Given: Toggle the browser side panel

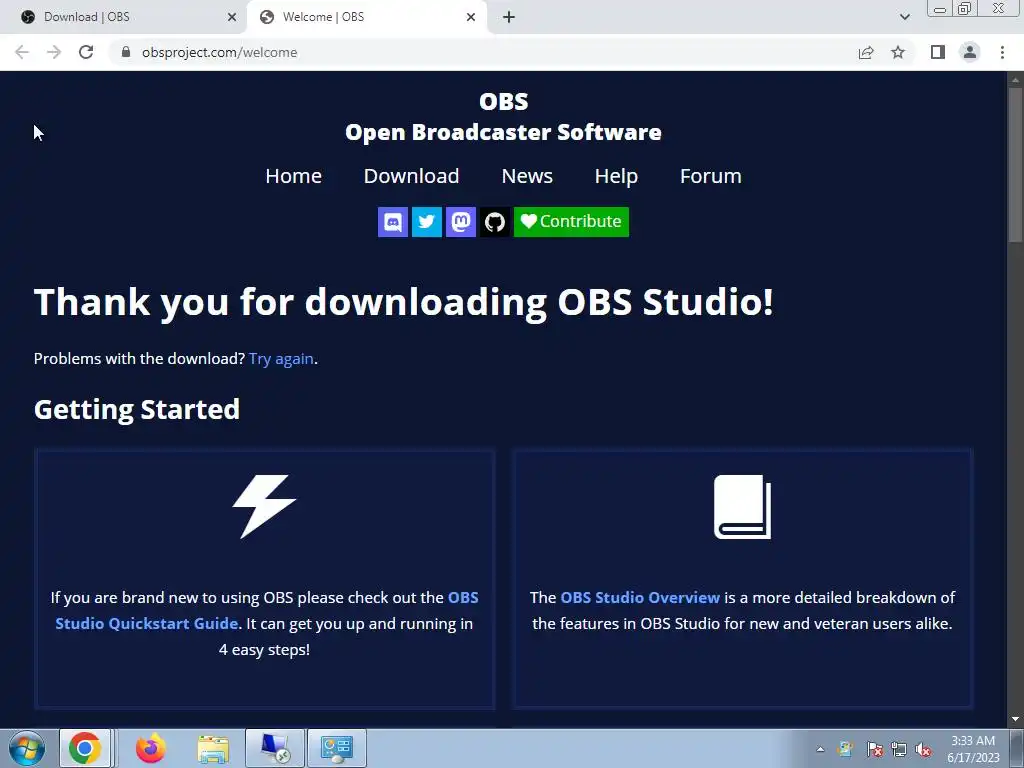Looking at the screenshot, I should 938,52.
